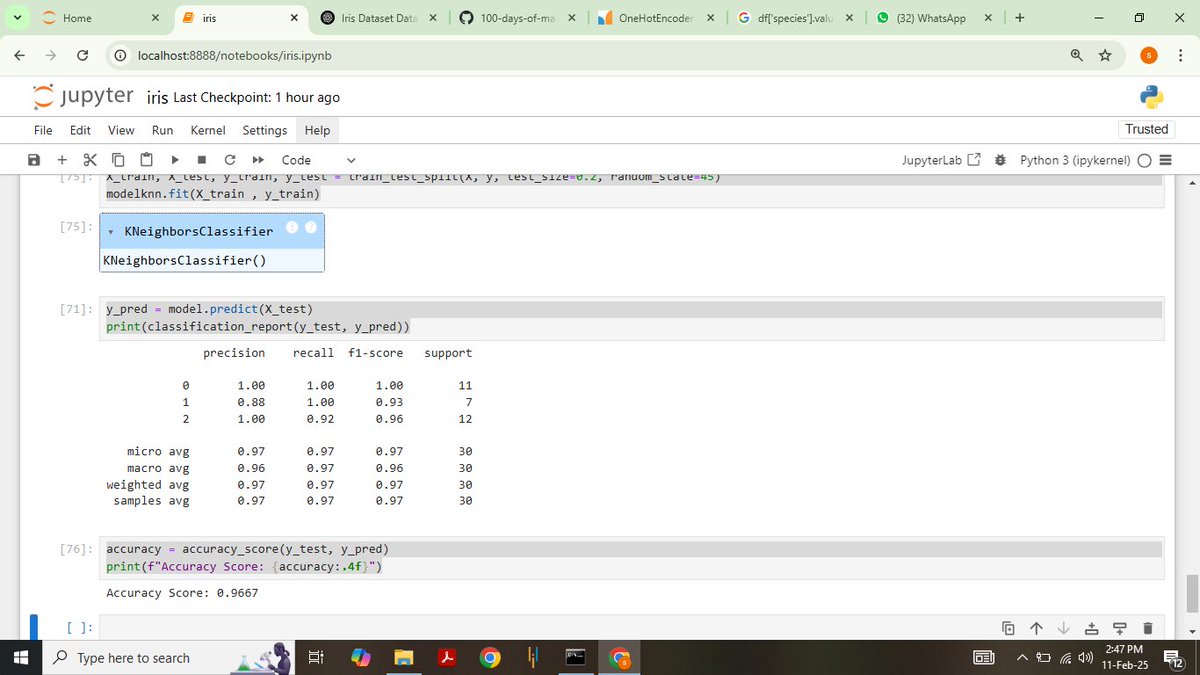1200x675 pixels.
Task: Open the cell type dropdown showing Code
Action: (318, 160)
